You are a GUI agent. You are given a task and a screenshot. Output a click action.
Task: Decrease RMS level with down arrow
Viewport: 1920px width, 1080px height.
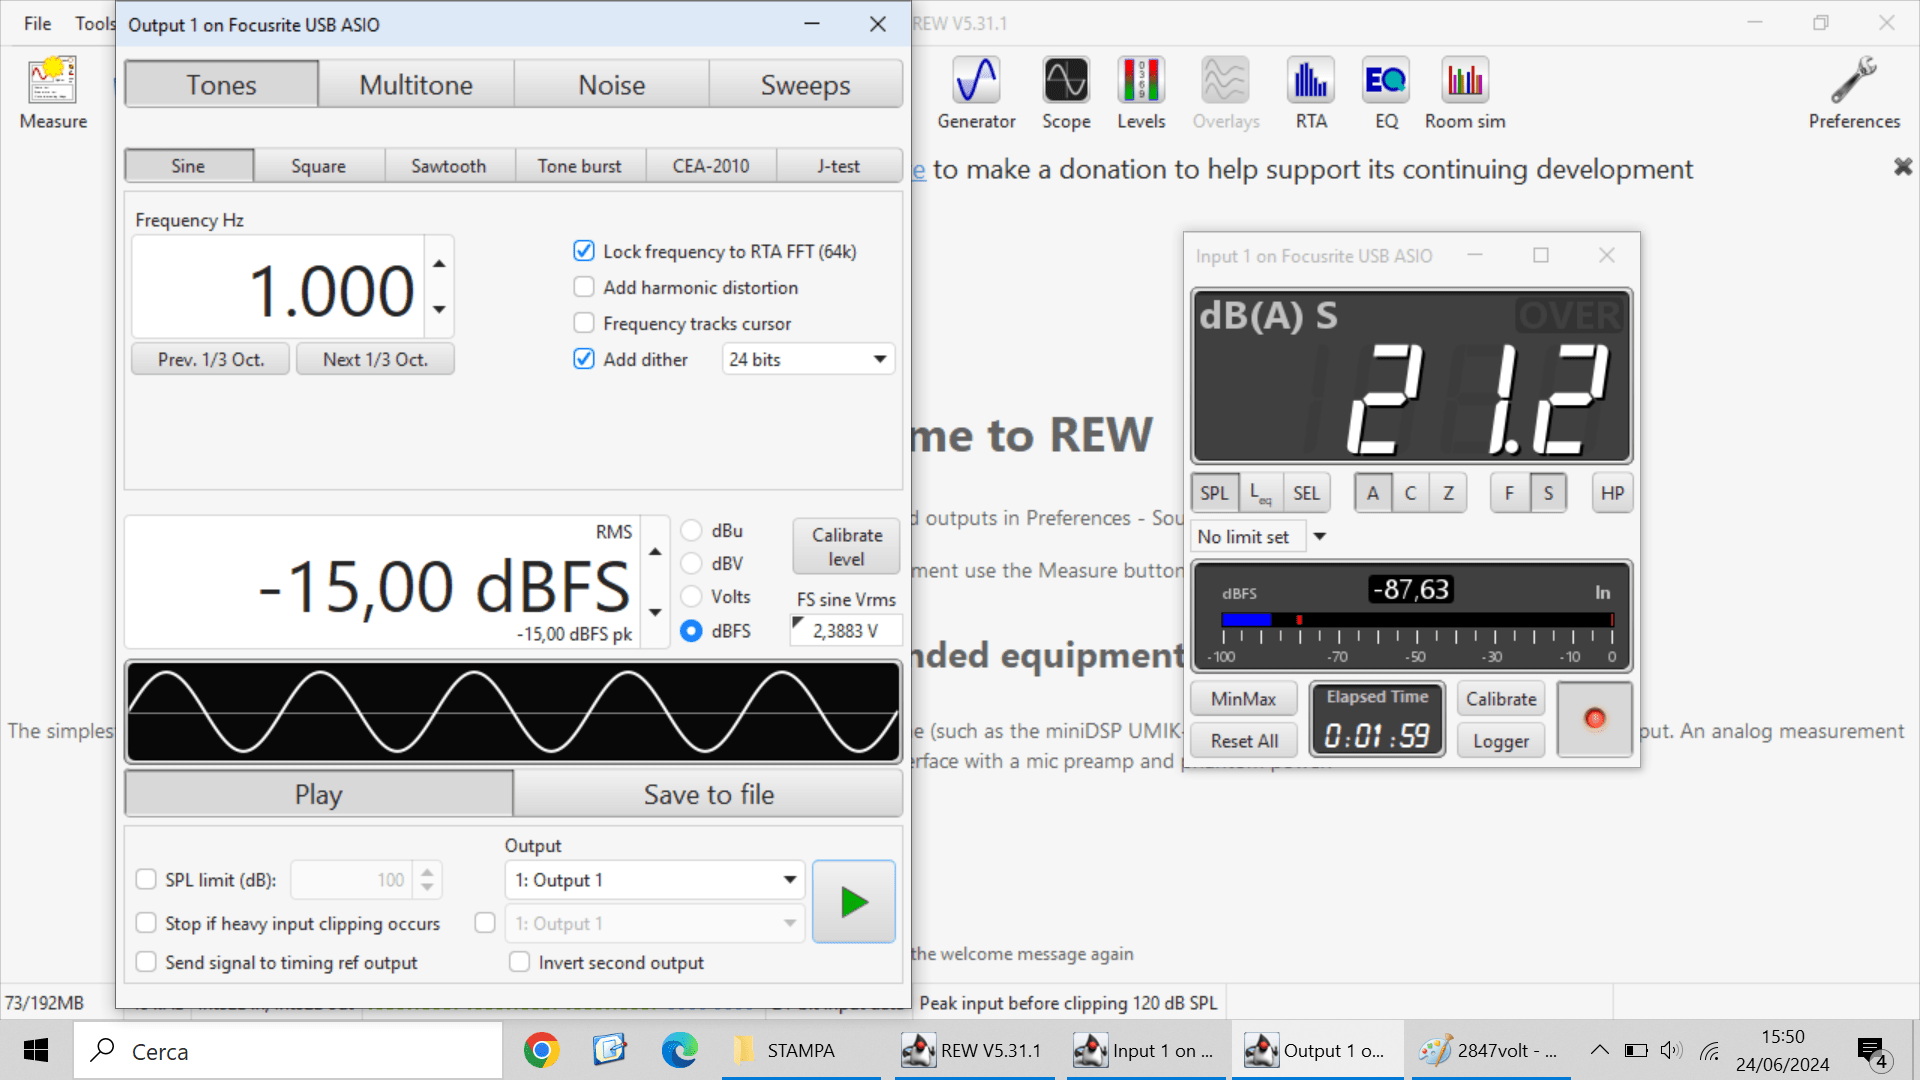click(x=655, y=612)
